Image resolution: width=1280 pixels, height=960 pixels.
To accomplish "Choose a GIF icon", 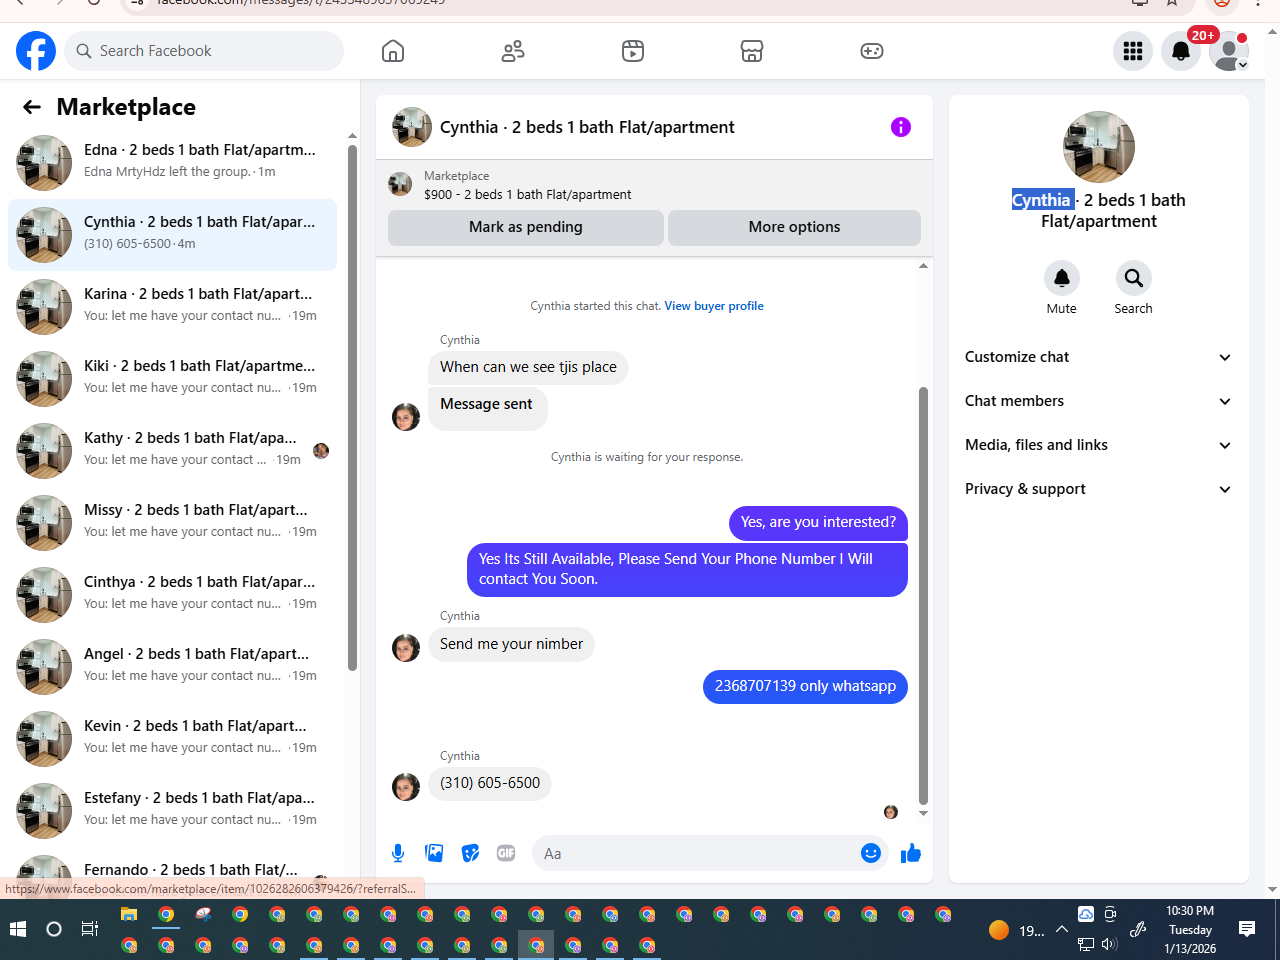I will pos(506,853).
